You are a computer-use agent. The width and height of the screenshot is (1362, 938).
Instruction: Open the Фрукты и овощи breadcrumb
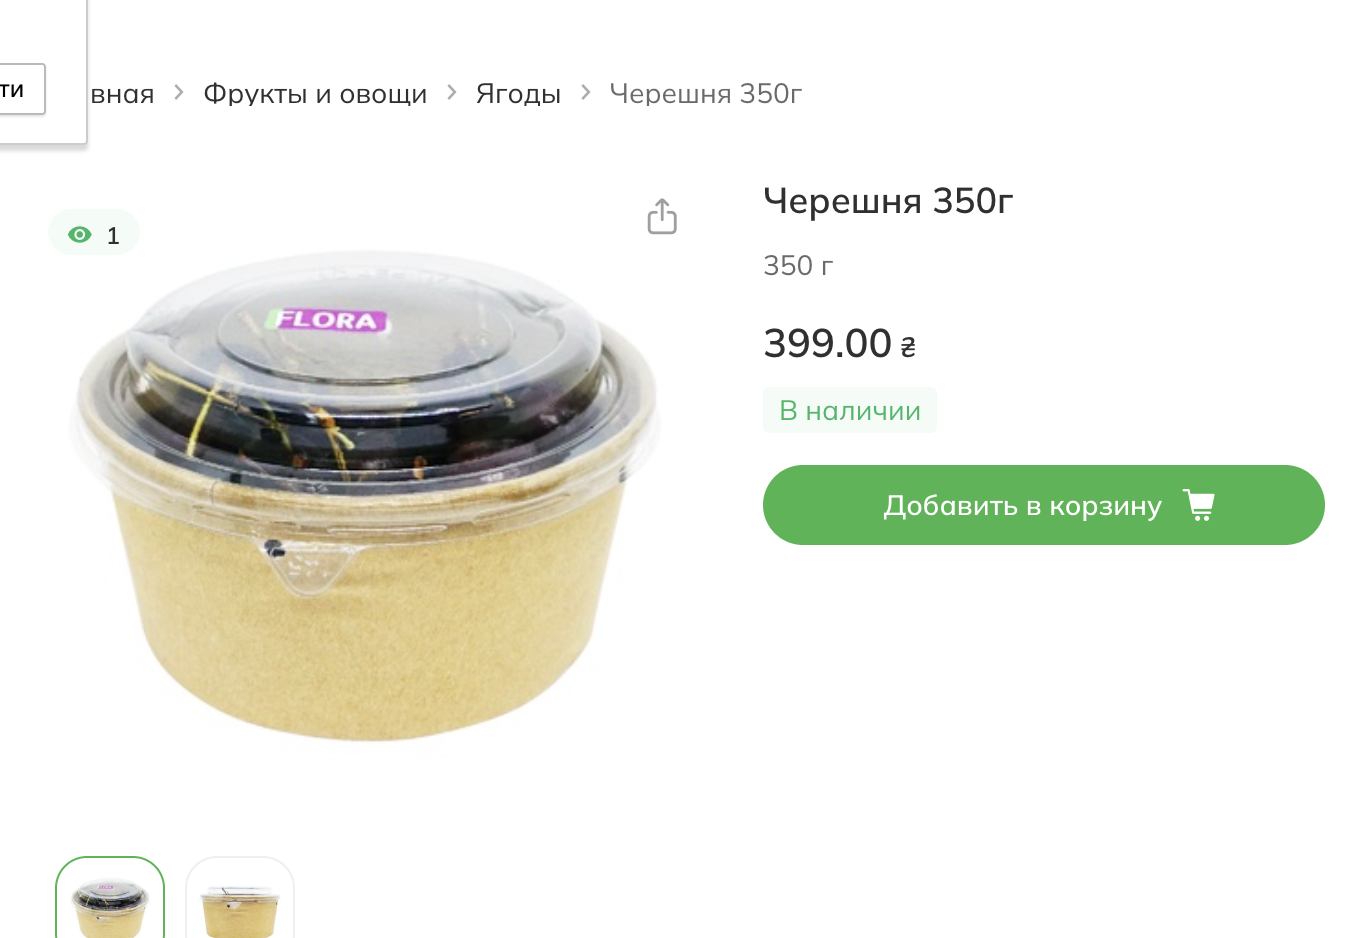point(315,93)
